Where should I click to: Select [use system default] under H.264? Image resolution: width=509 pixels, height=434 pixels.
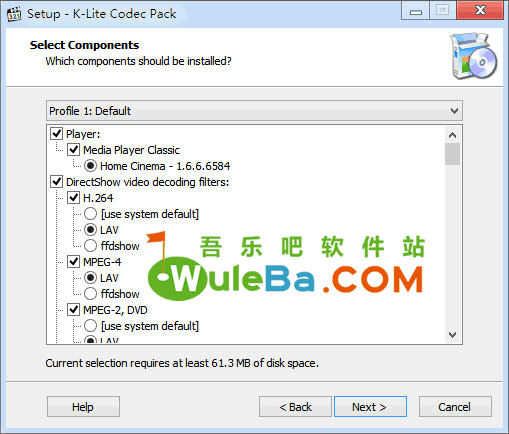90,214
